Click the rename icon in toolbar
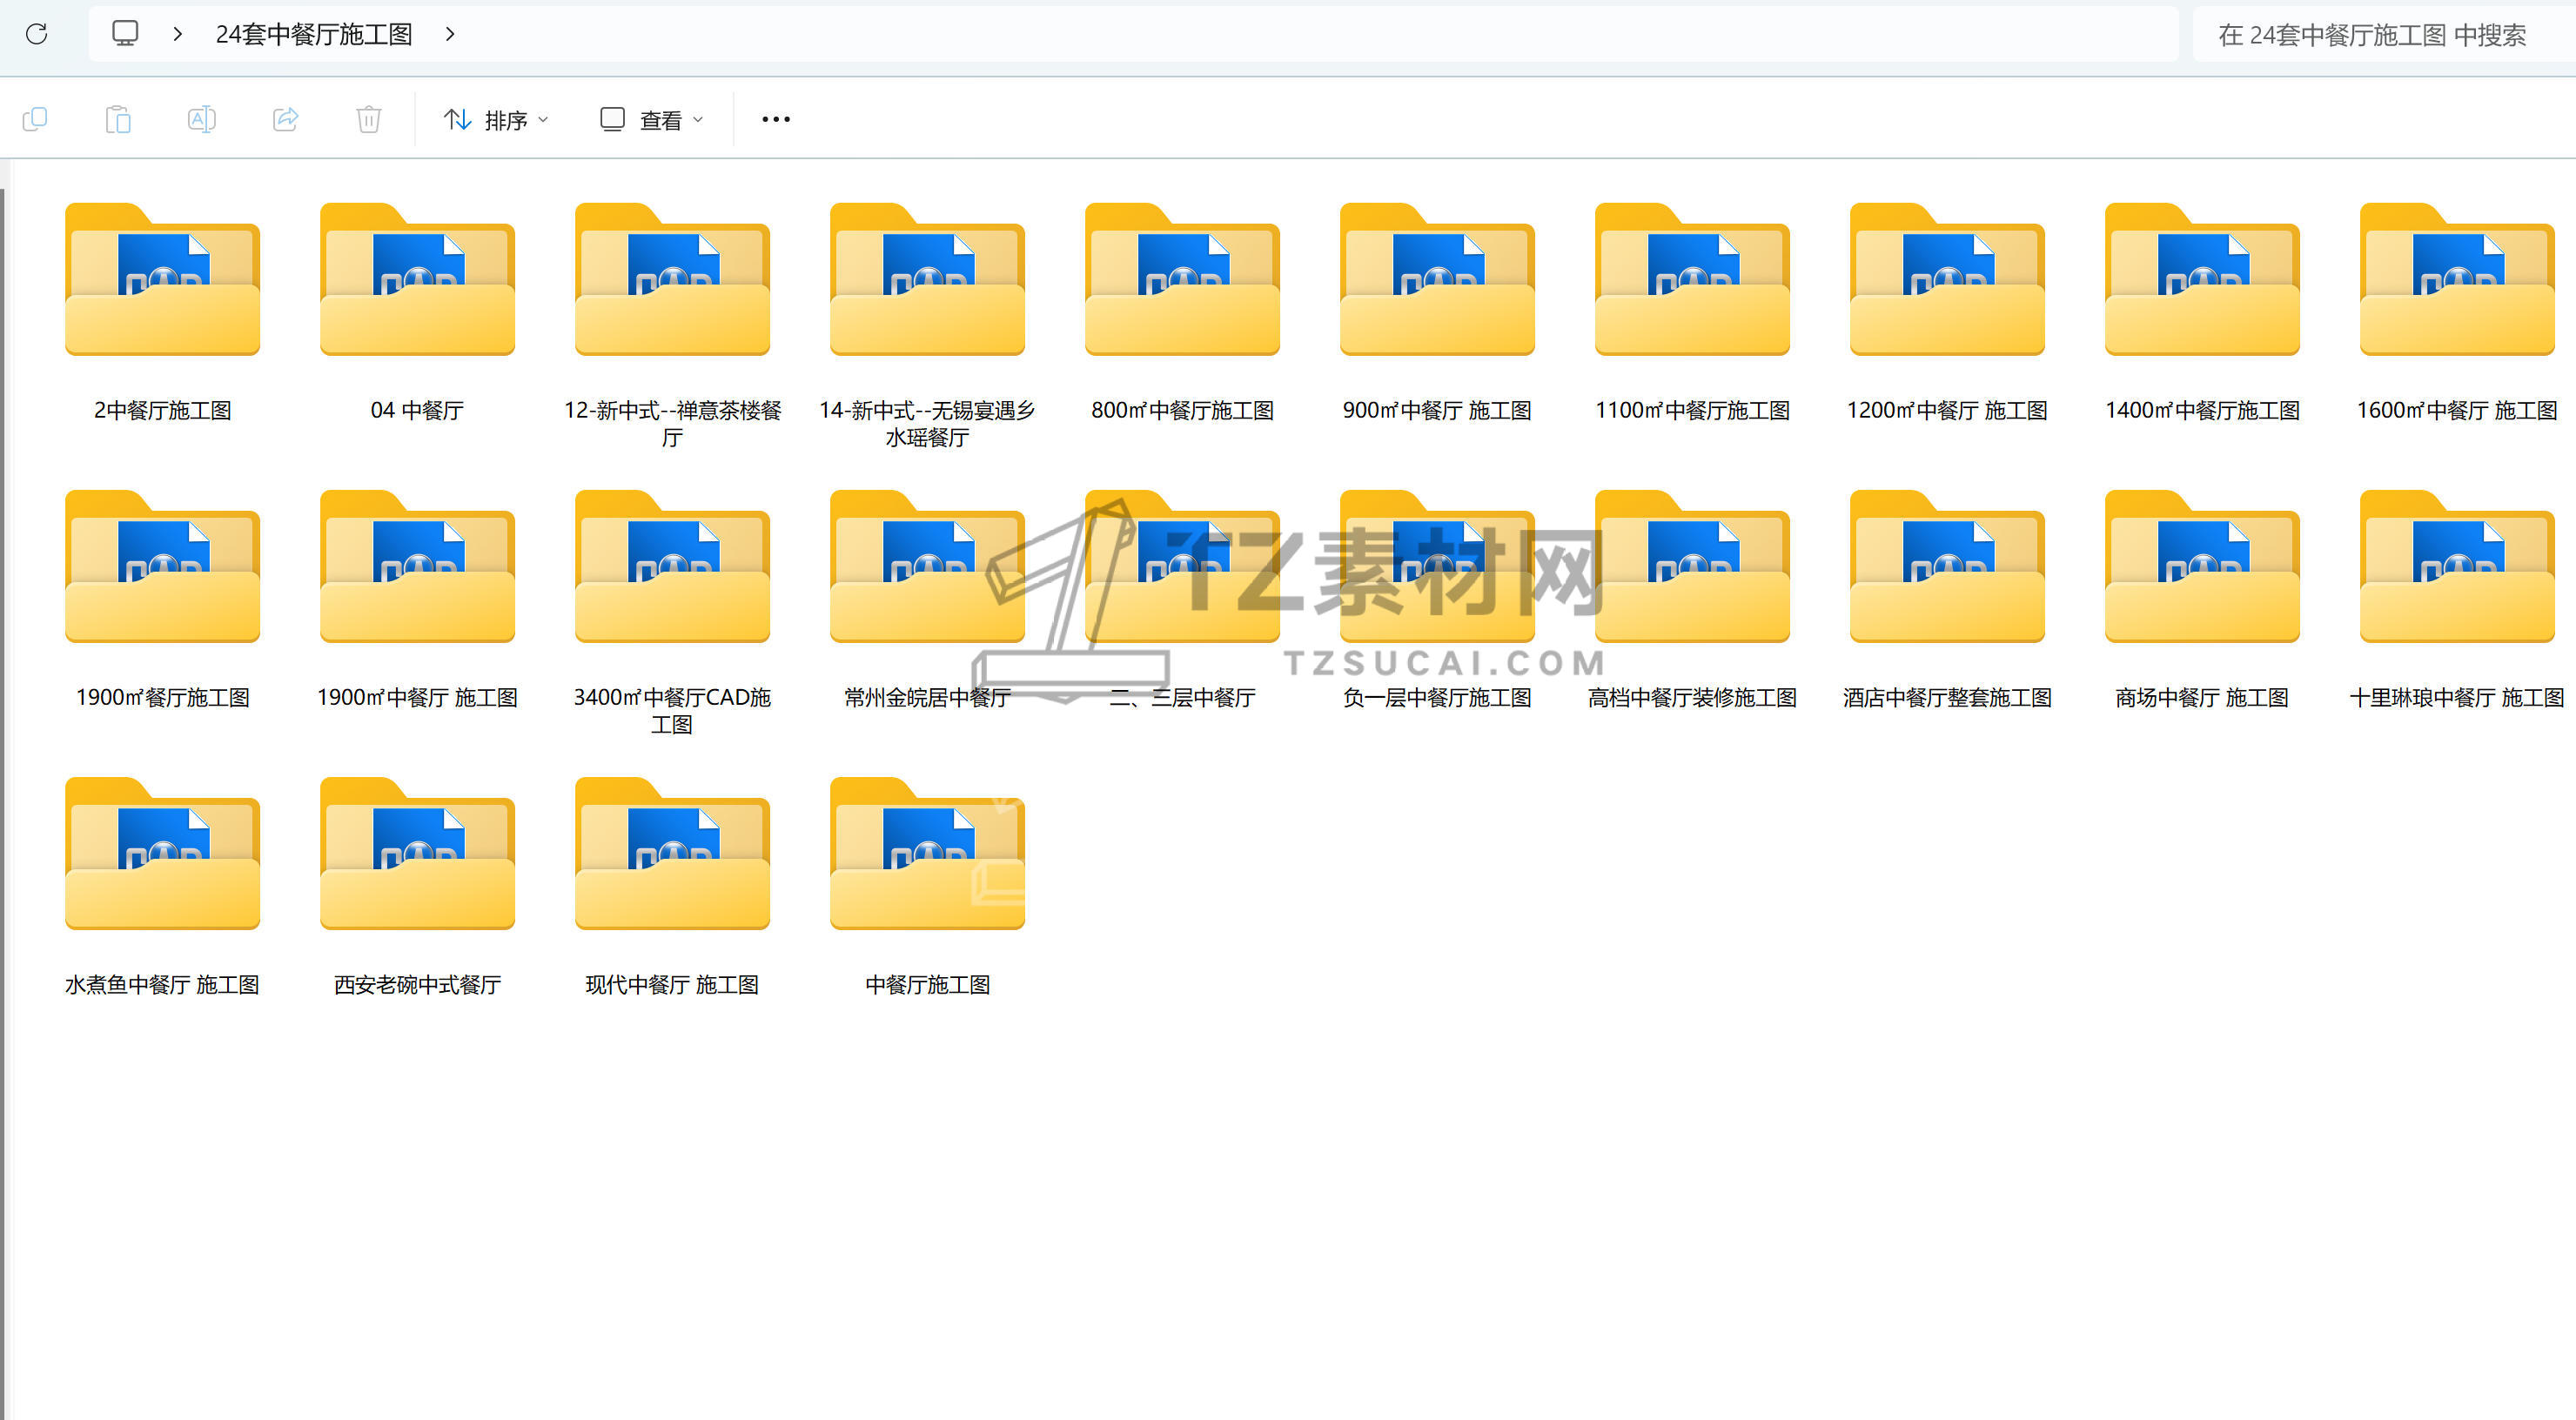 pyautogui.click(x=201, y=119)
